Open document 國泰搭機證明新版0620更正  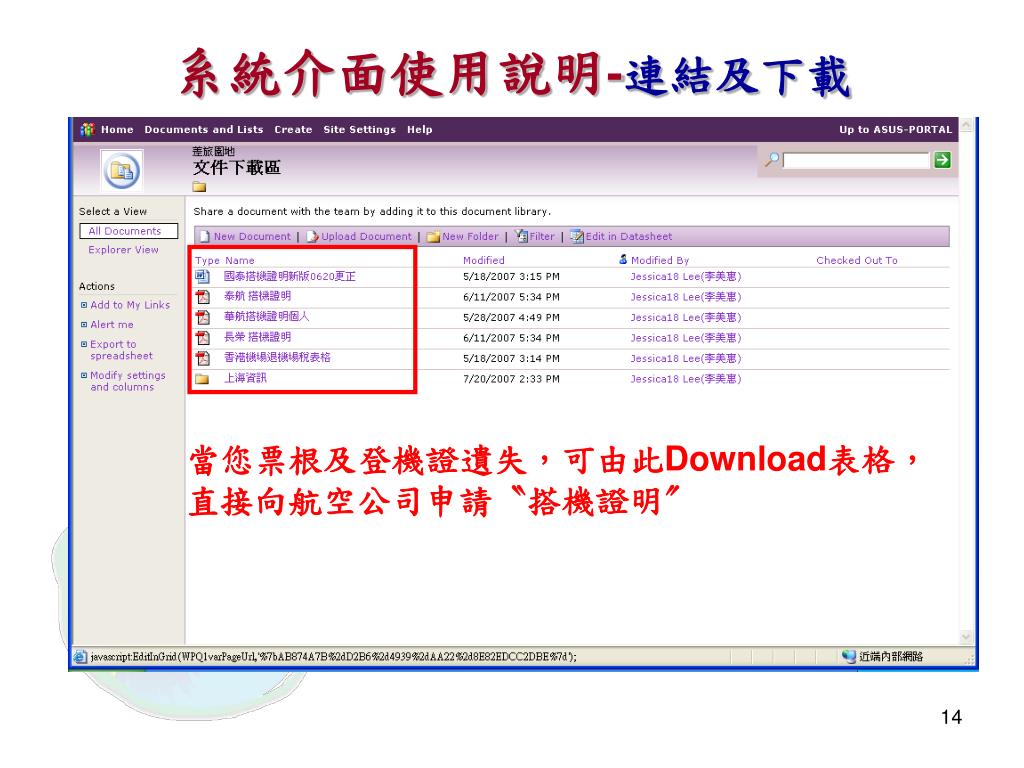(290, 277)
